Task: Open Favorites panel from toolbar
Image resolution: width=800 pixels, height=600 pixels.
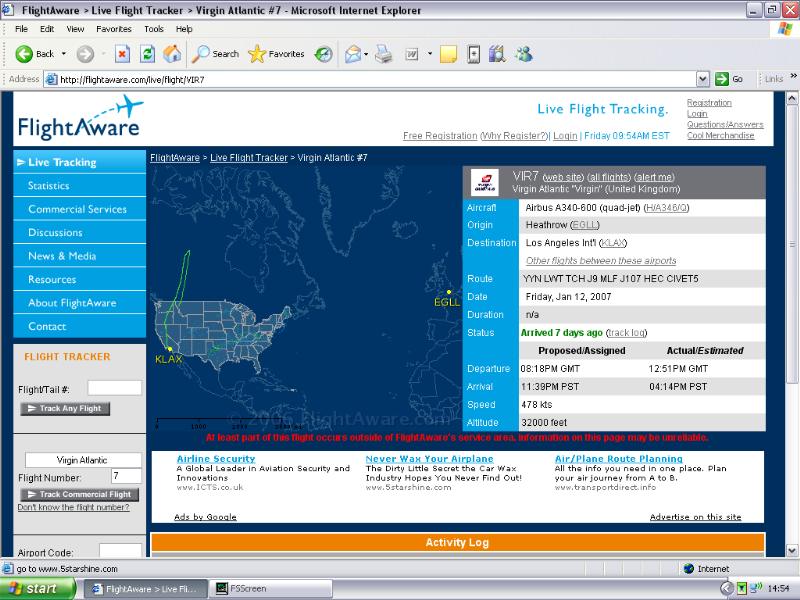Action: point(277,54)
